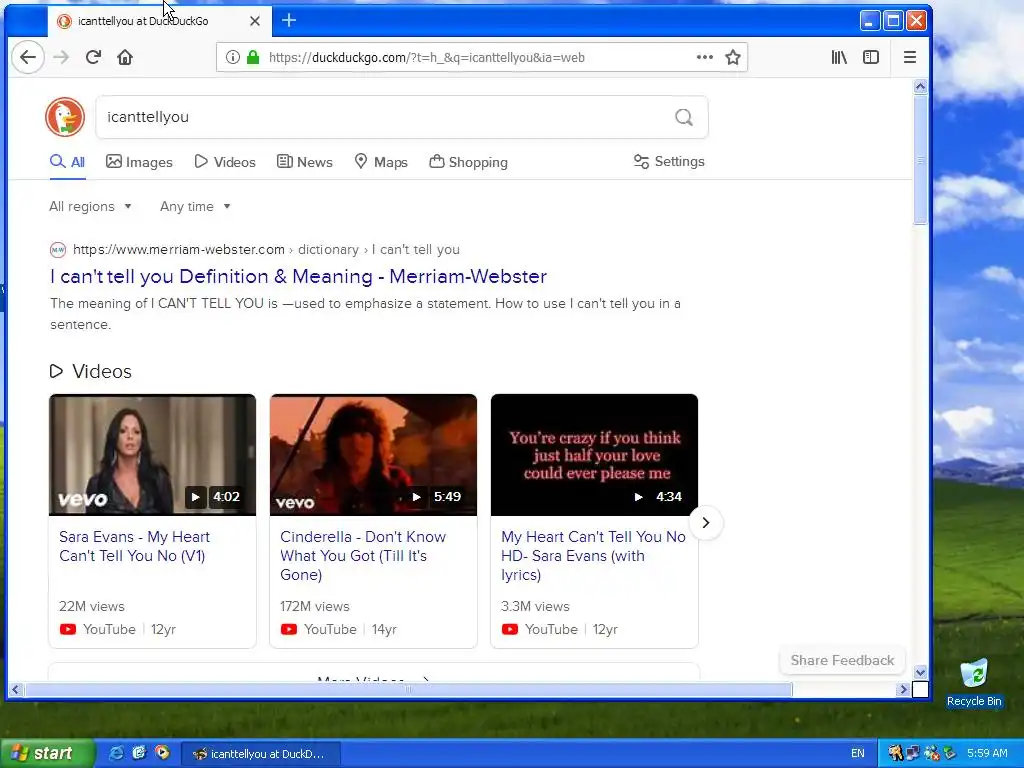Switch to Maps results tab
The image size is (1024, 768).
coord(381,162)
